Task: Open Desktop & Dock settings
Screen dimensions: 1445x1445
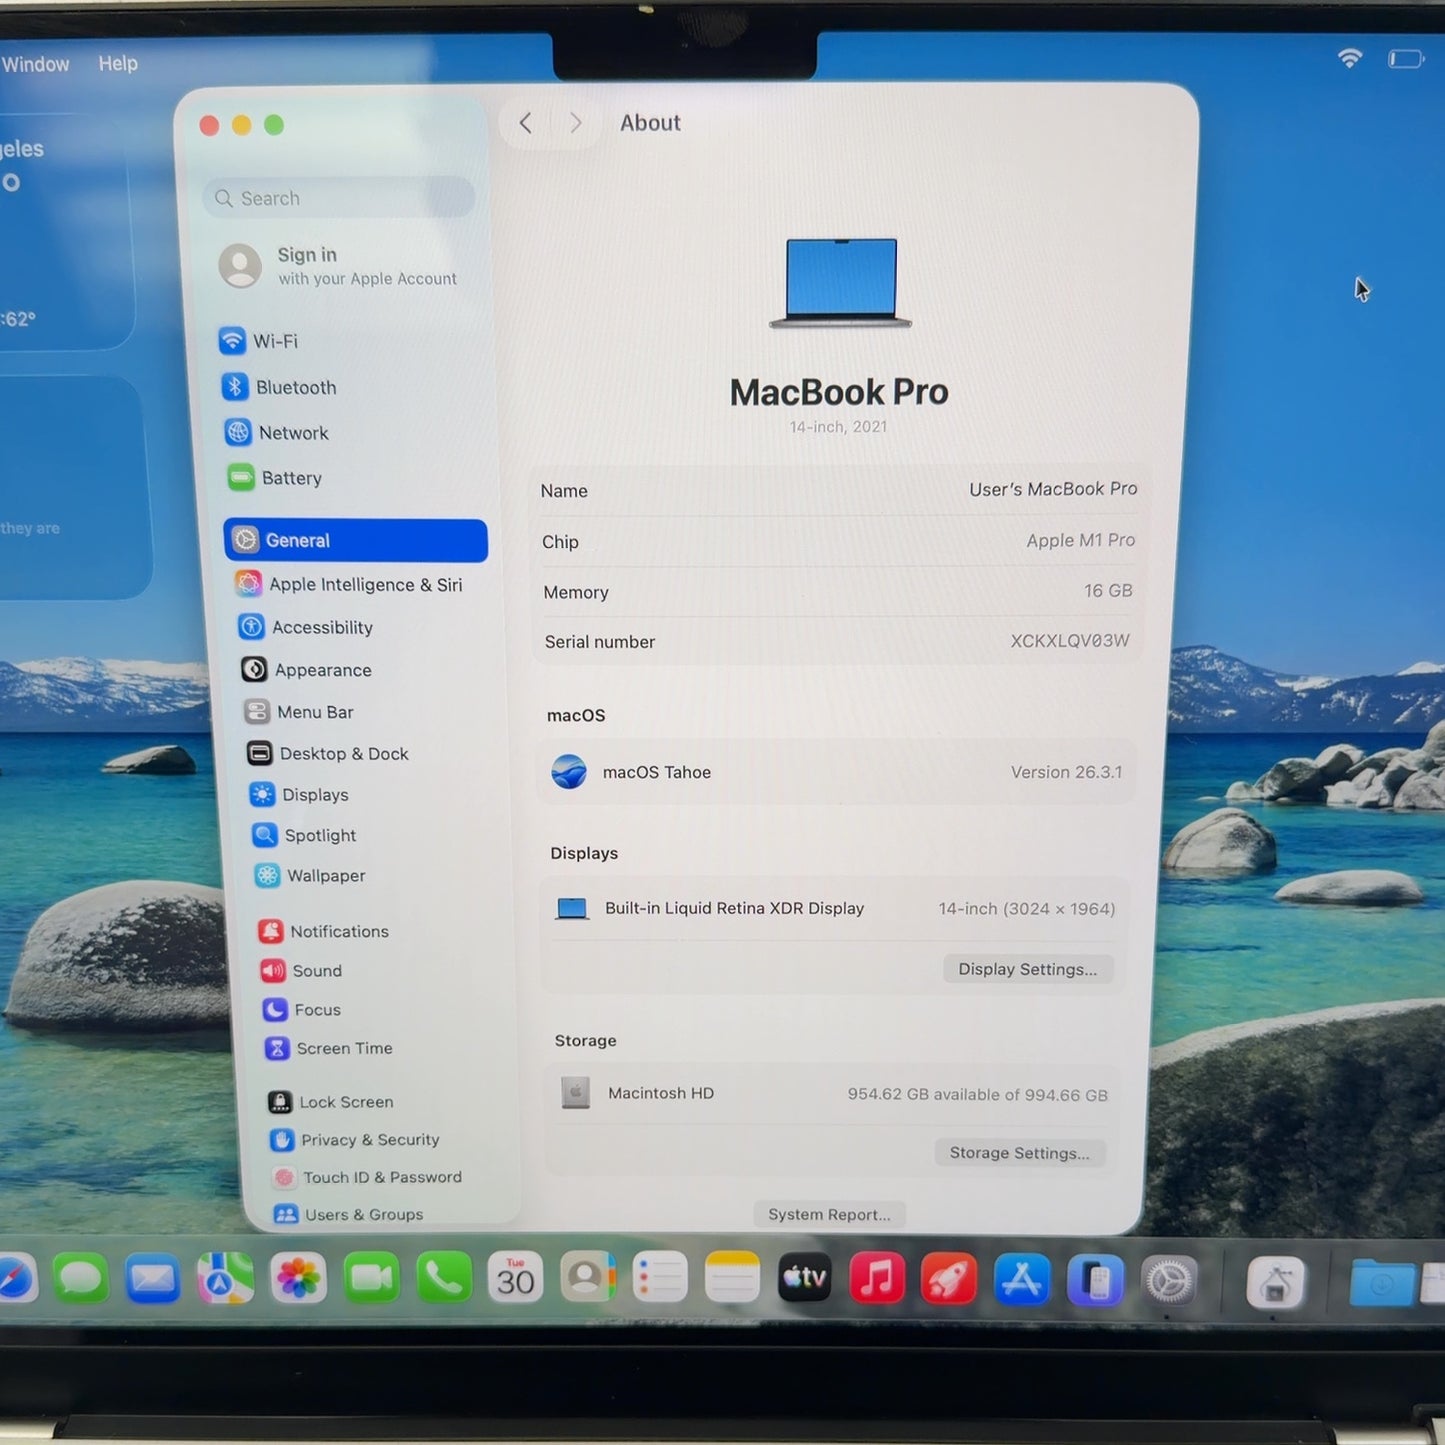Action: [x=328, y=753]
